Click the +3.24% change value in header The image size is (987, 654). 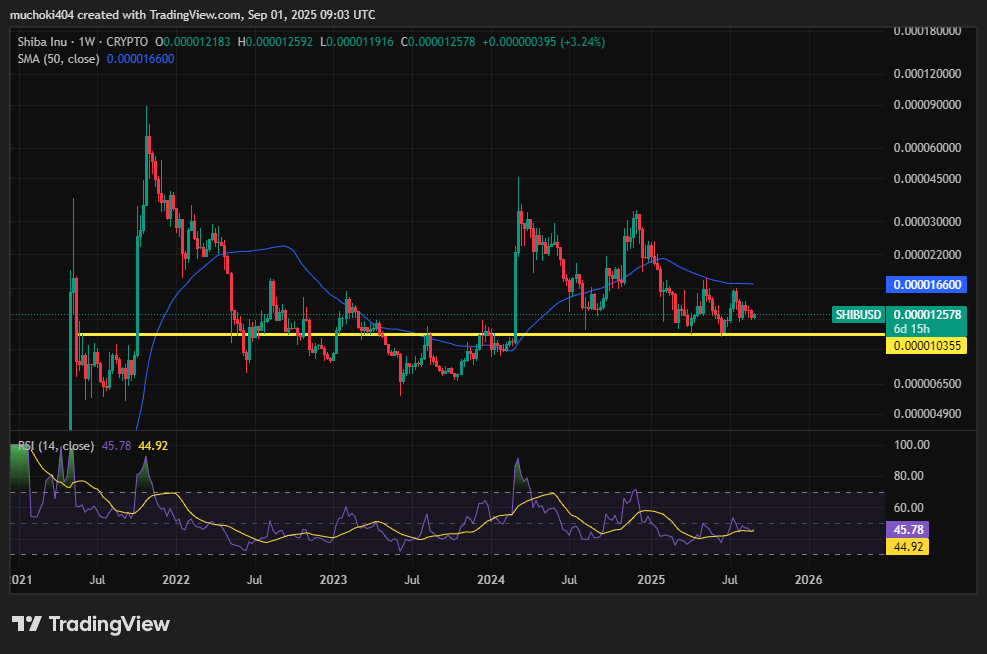(584, 42)
